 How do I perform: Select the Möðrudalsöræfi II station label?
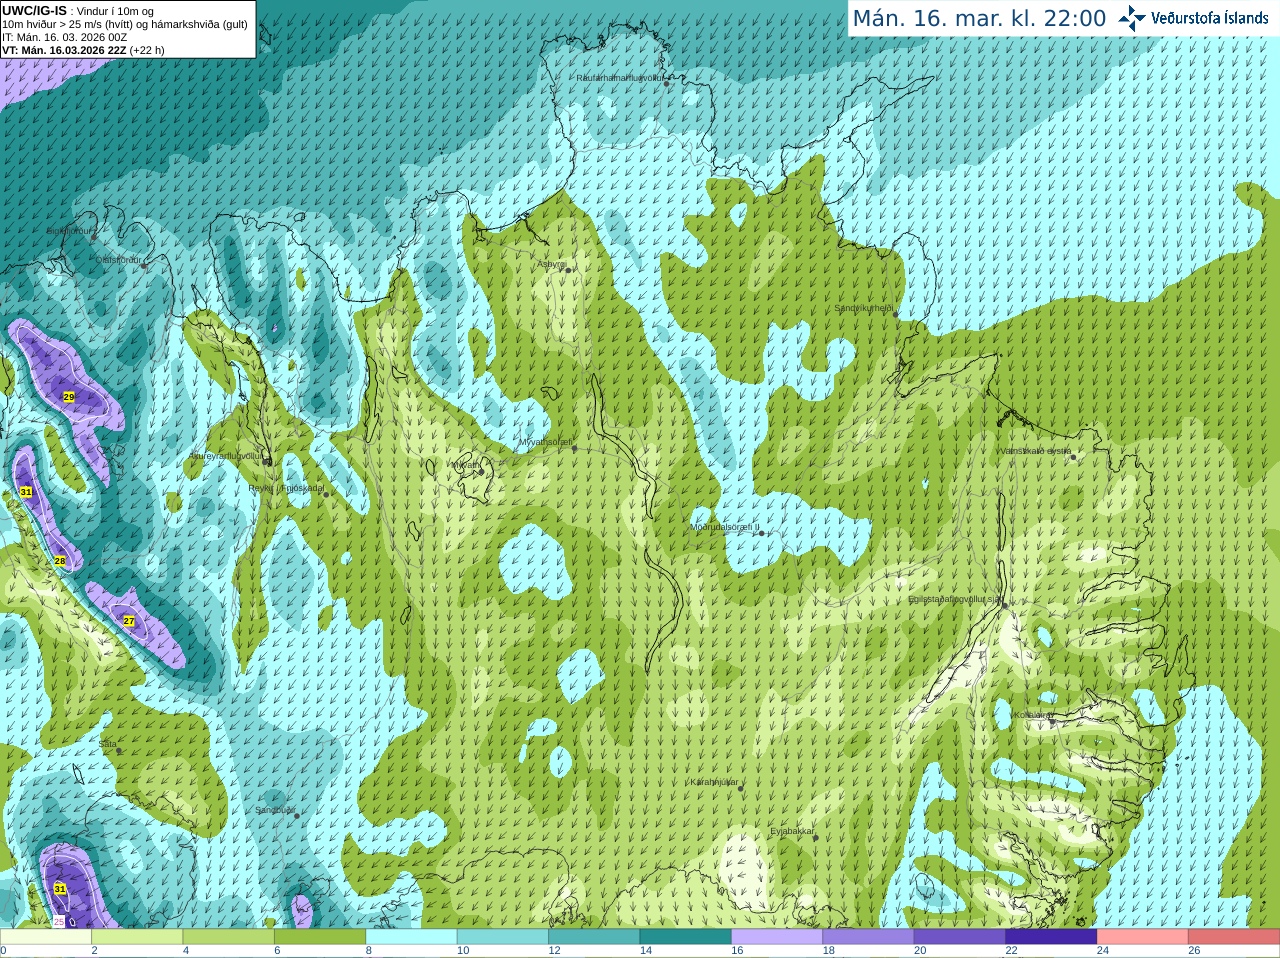(x=725, y=527)
